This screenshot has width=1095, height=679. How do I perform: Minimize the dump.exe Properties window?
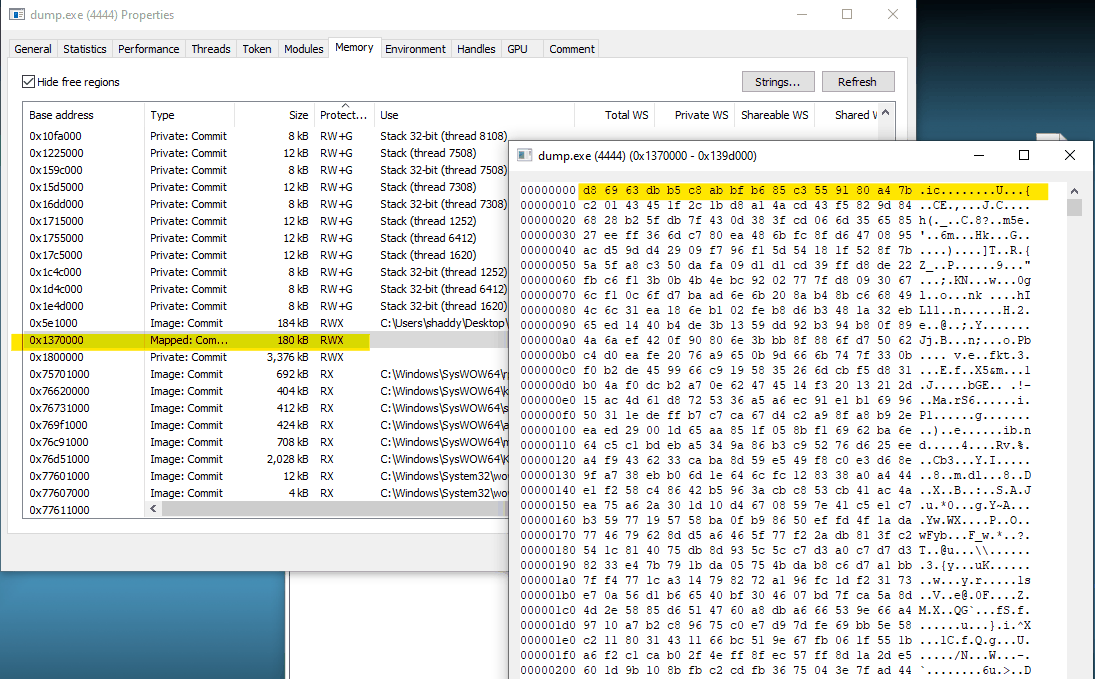[x=802, y=14]
